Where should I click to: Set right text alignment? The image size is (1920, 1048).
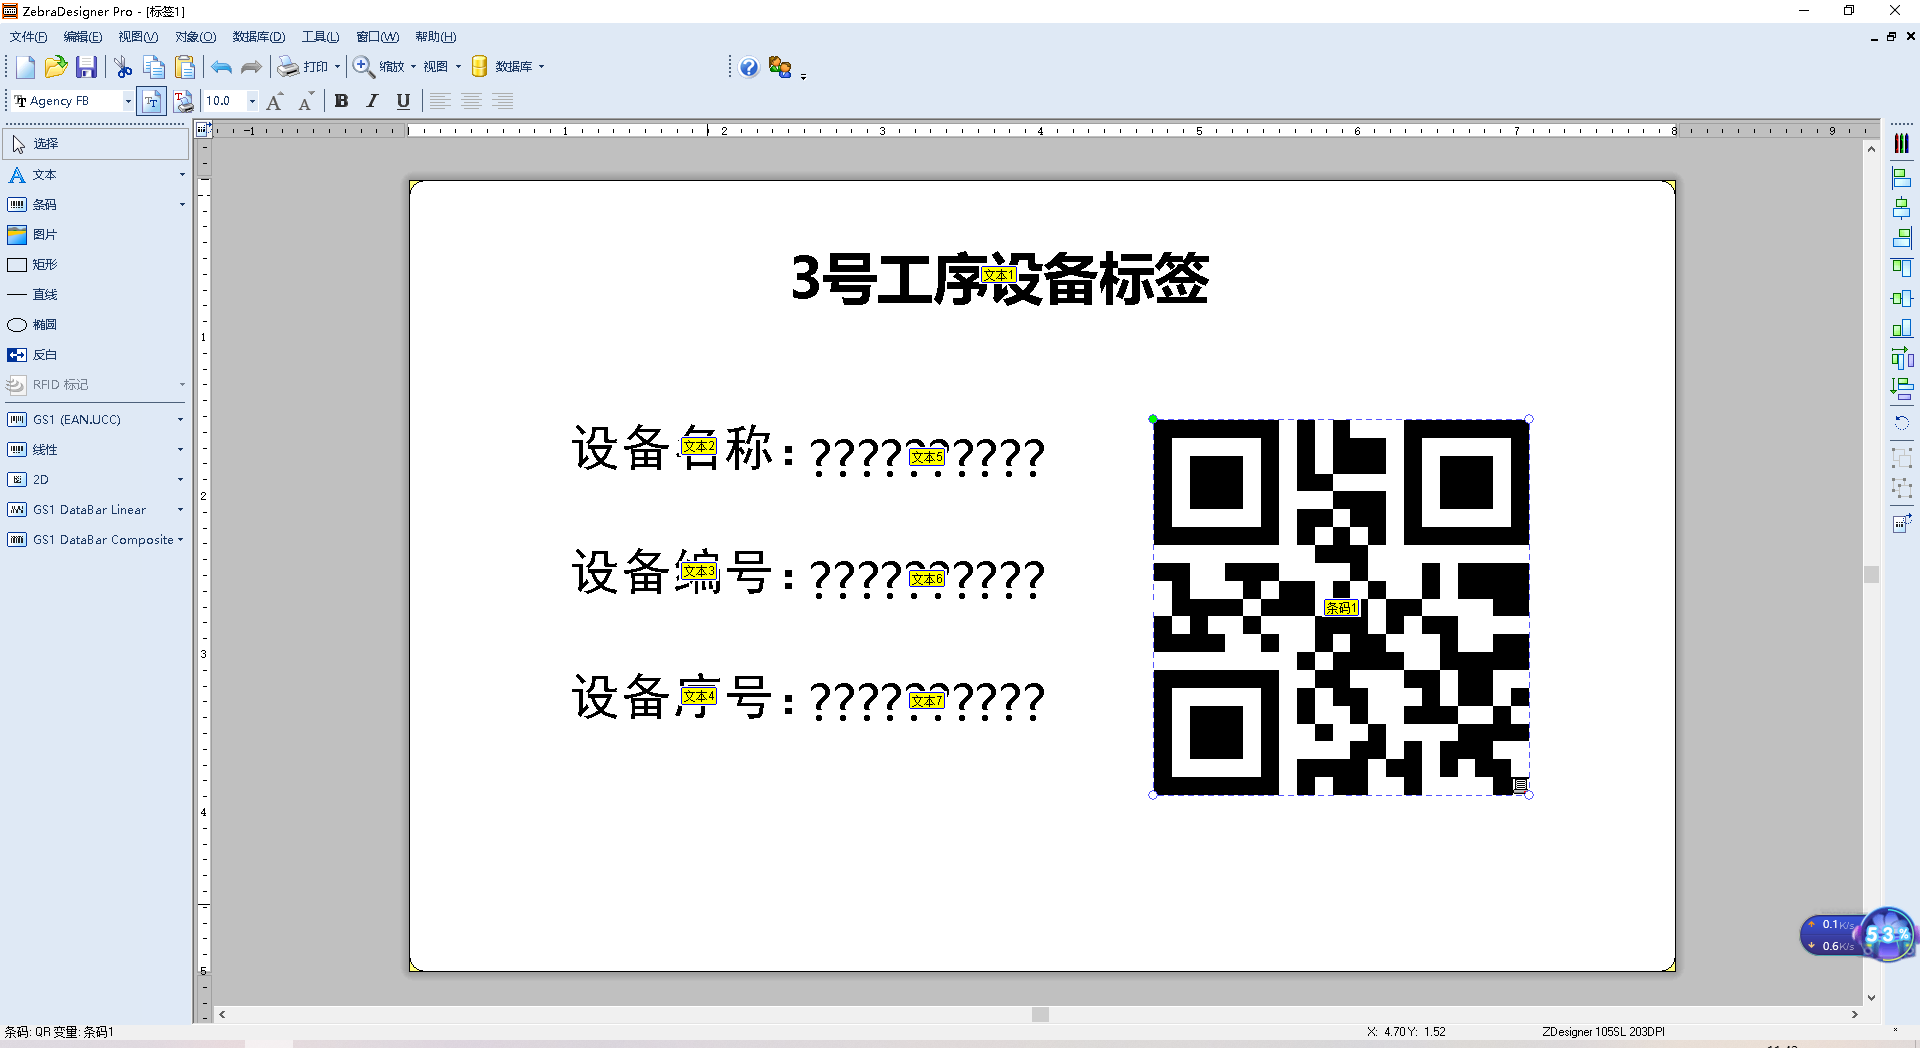[502, 101]
